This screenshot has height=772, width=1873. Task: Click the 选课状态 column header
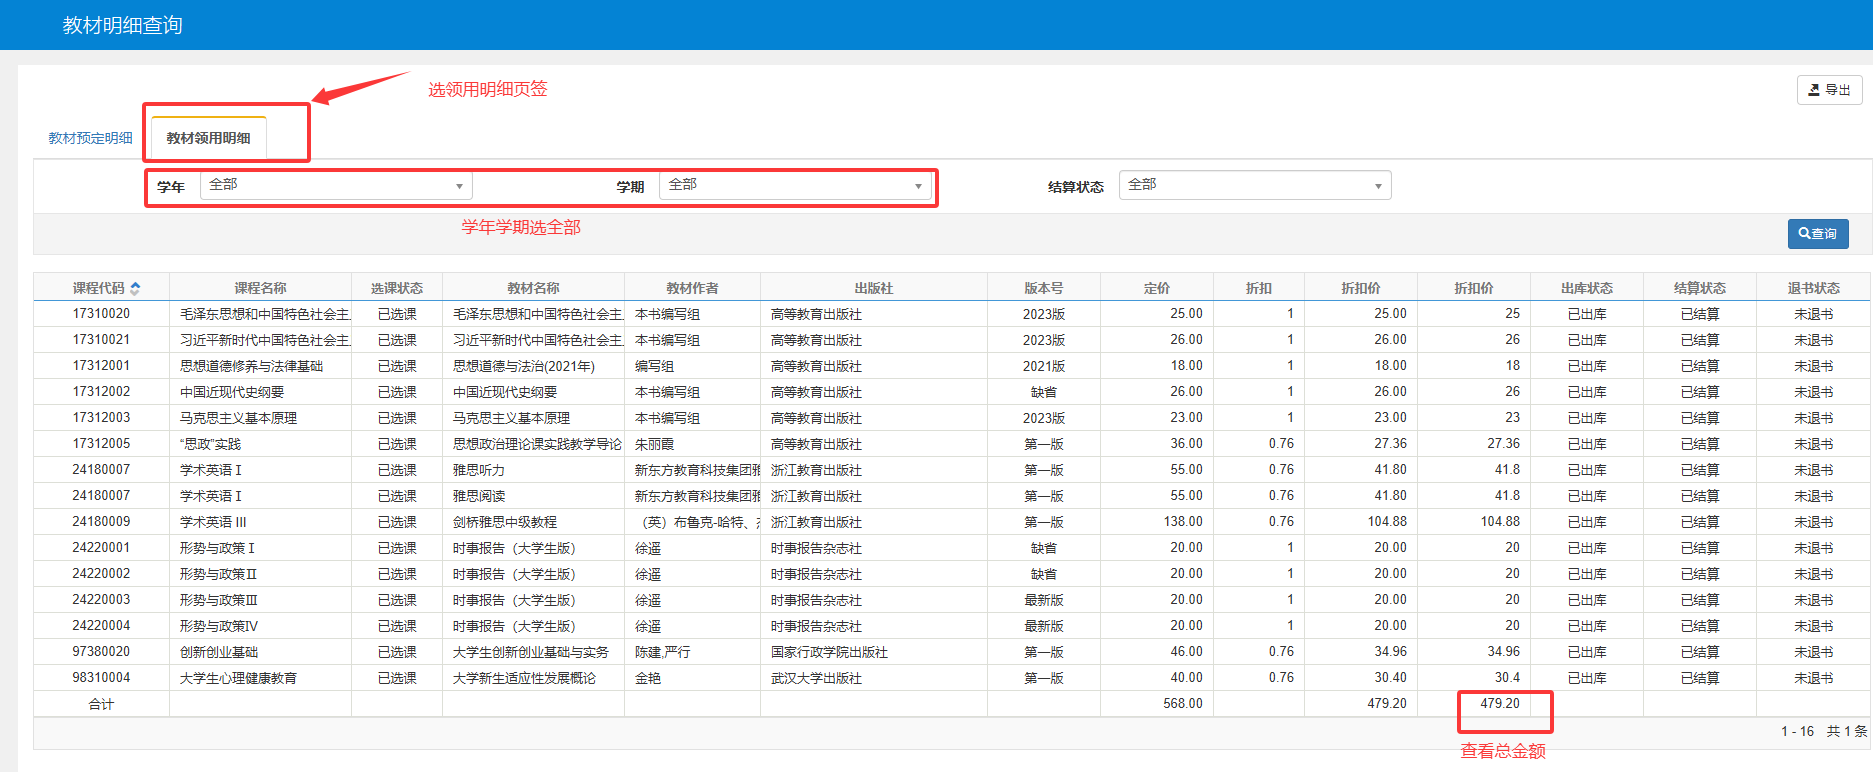[x=397, y=288]
